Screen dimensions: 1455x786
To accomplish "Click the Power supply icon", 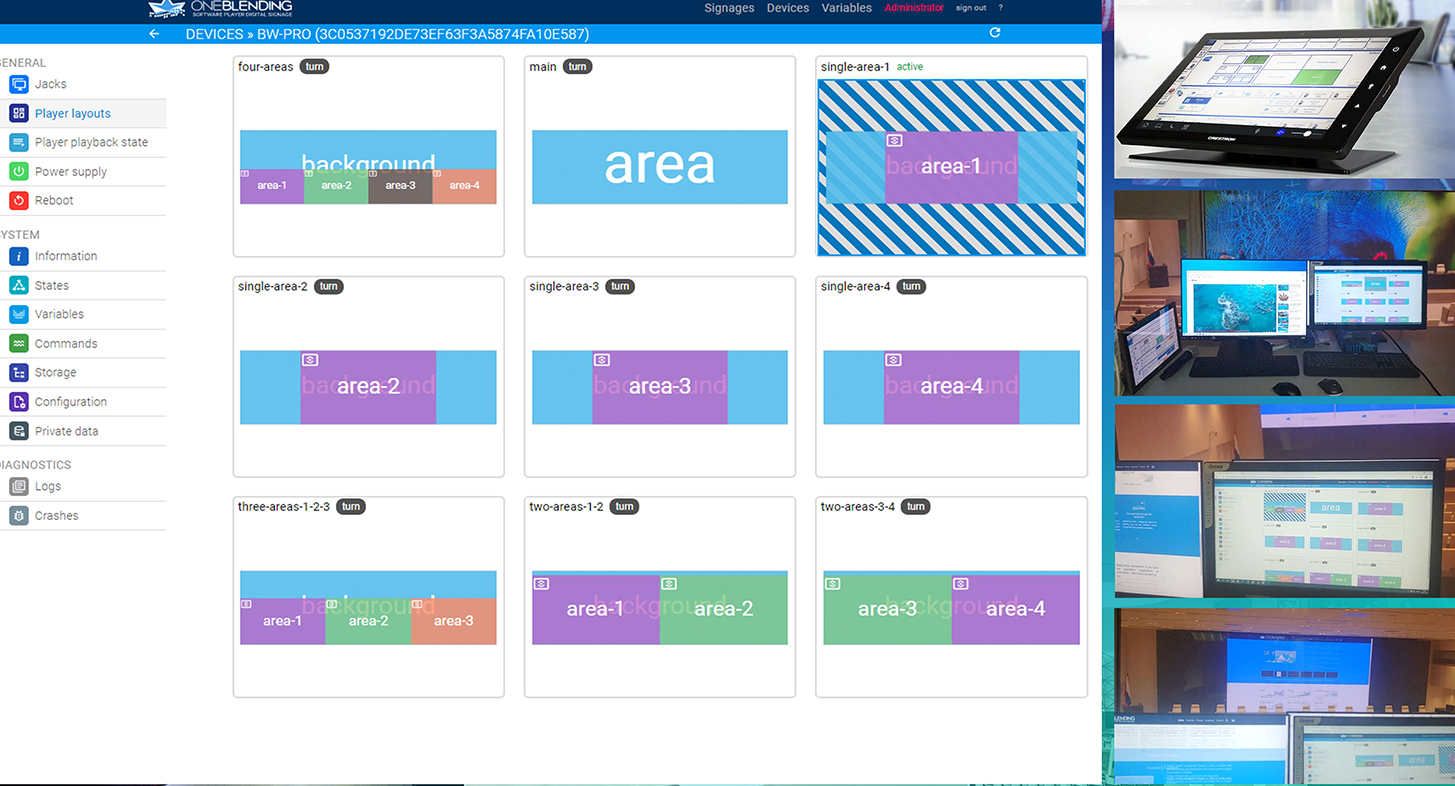I will [x=18, y=172].
